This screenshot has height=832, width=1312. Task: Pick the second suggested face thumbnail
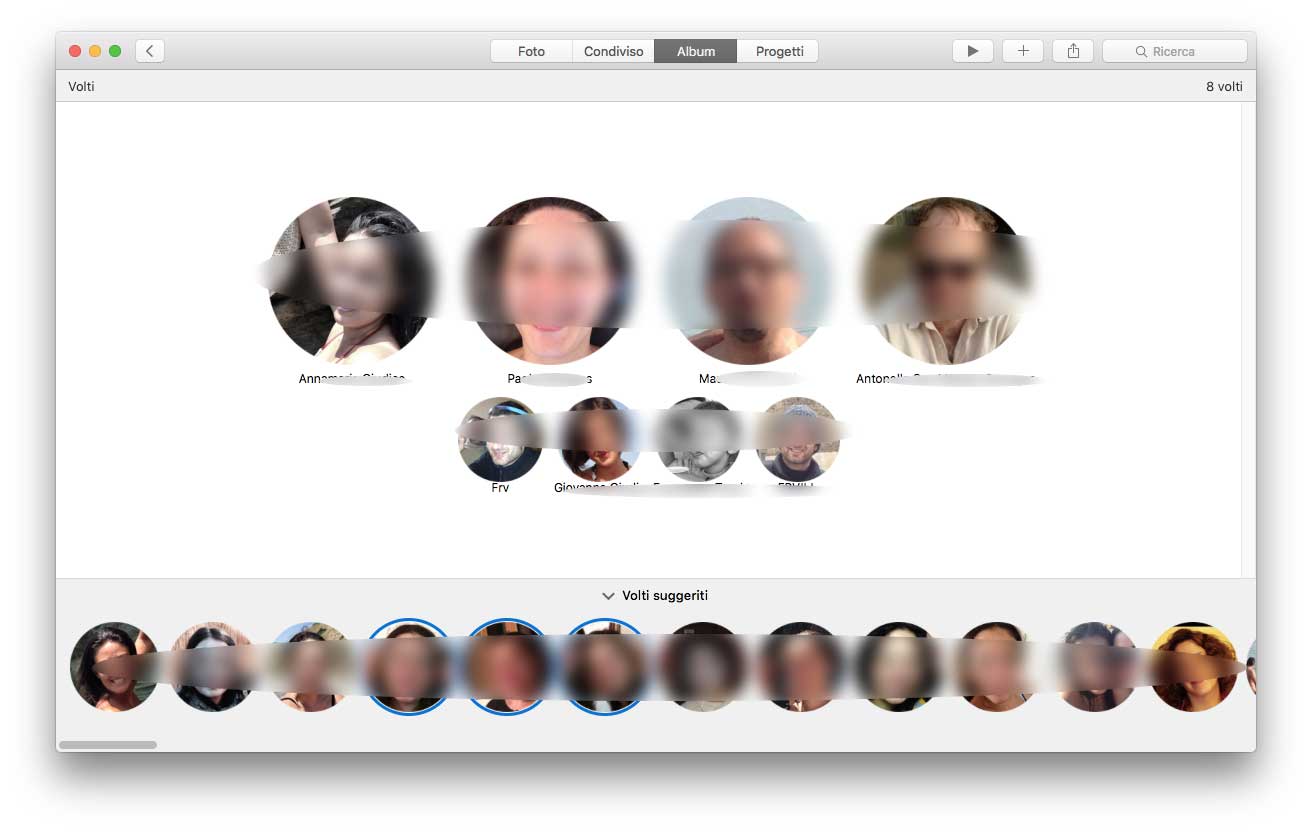pos(212,667)
